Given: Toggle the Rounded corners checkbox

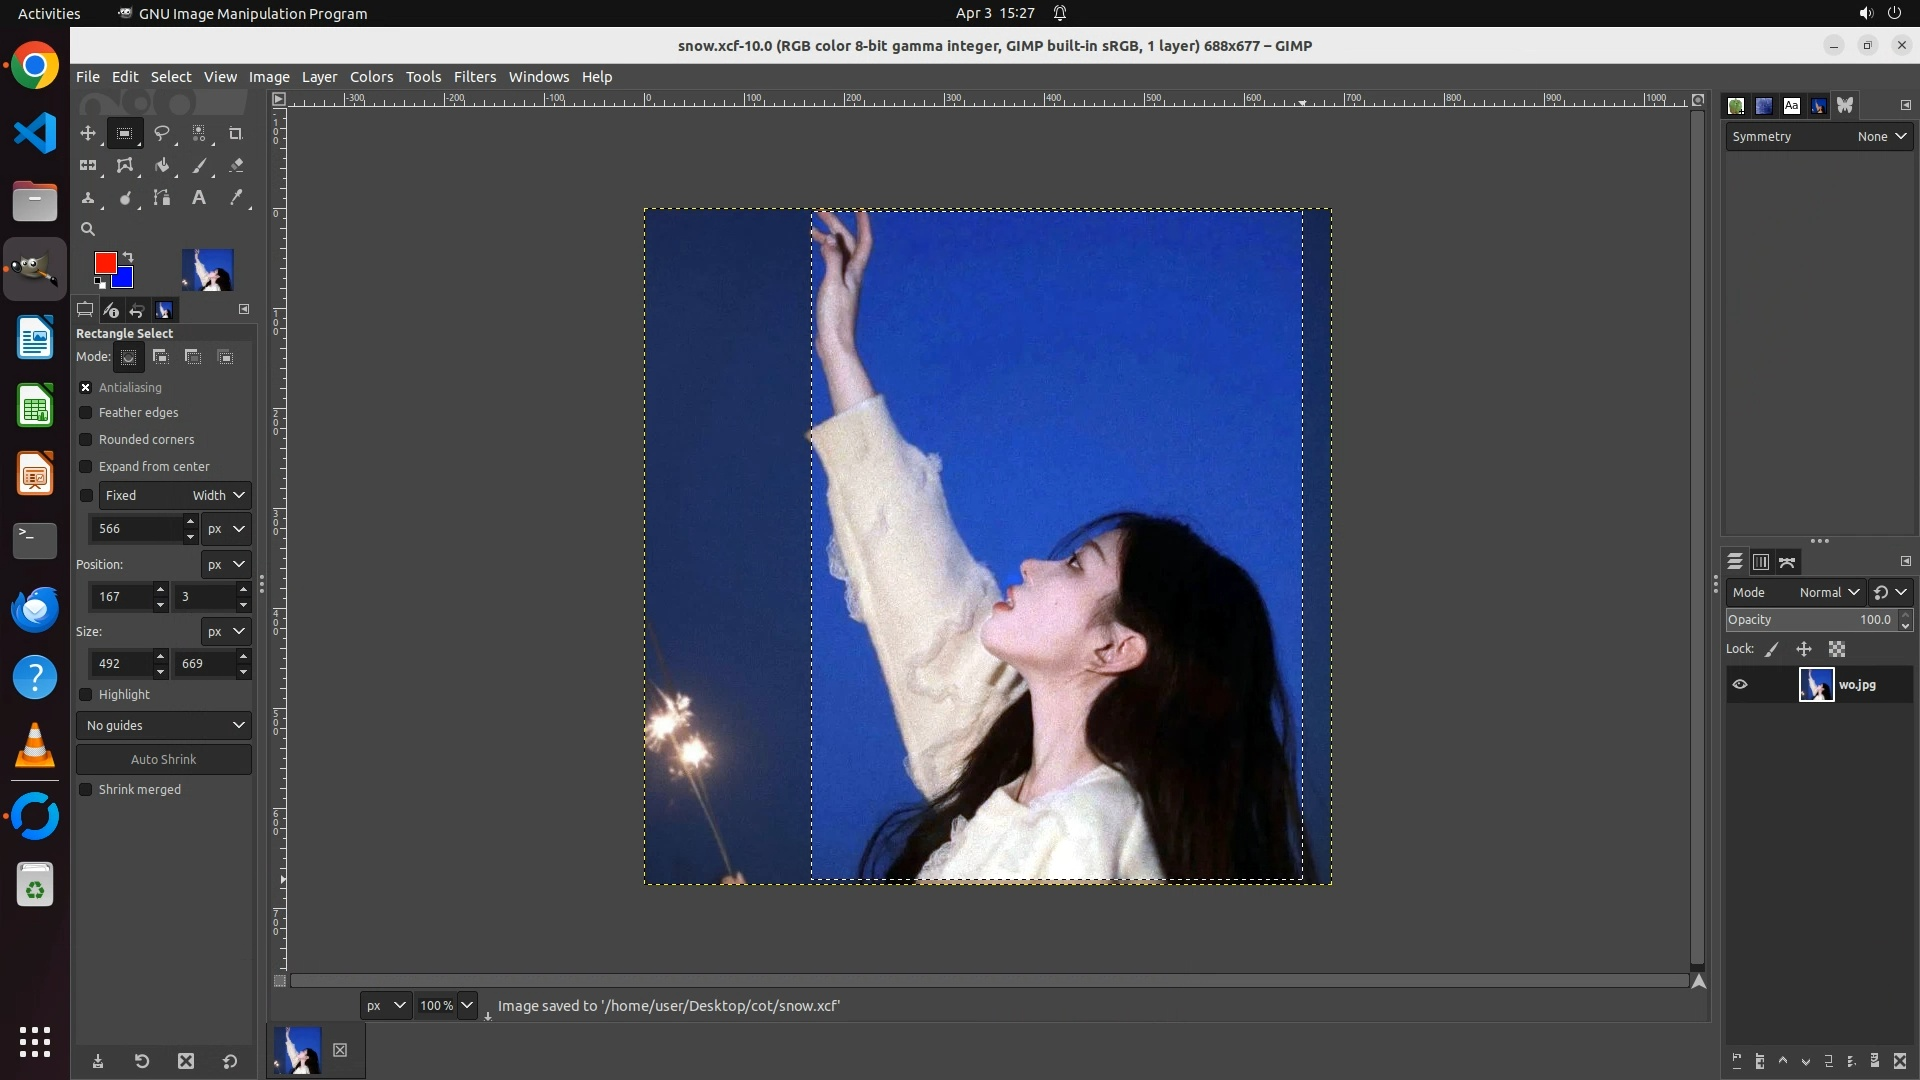Looking at the screenshot, I should (x=86, y=440).
